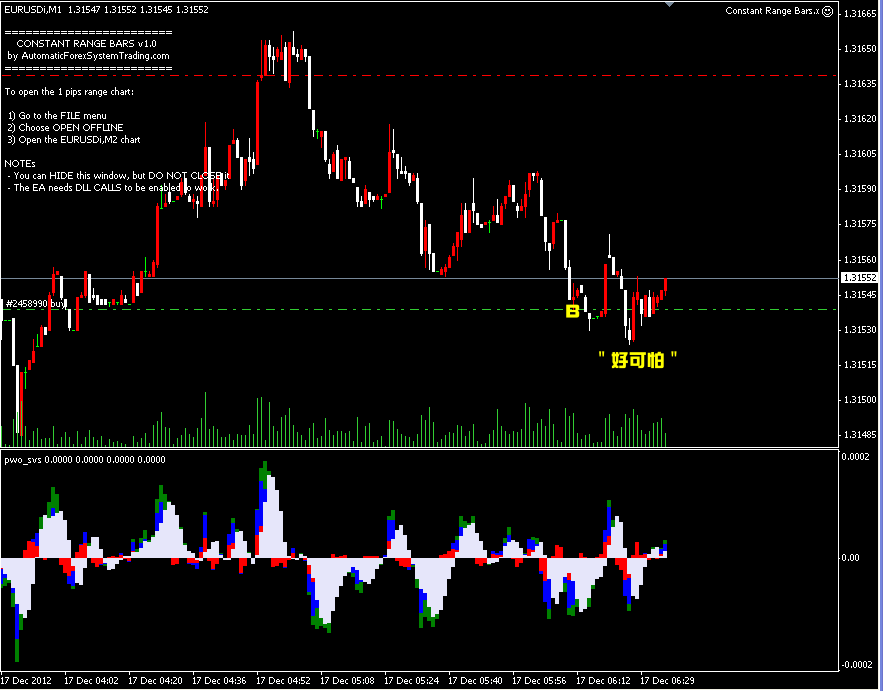This screenshot has height=691, width=883.
Task: Click price axis value 1.31665
Action: click(x=860, y=14)
